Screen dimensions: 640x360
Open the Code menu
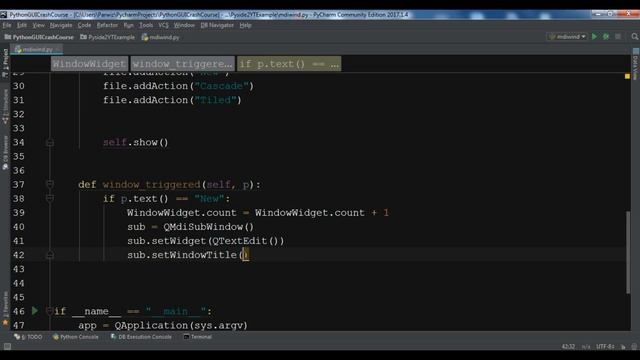pos(84,25)
